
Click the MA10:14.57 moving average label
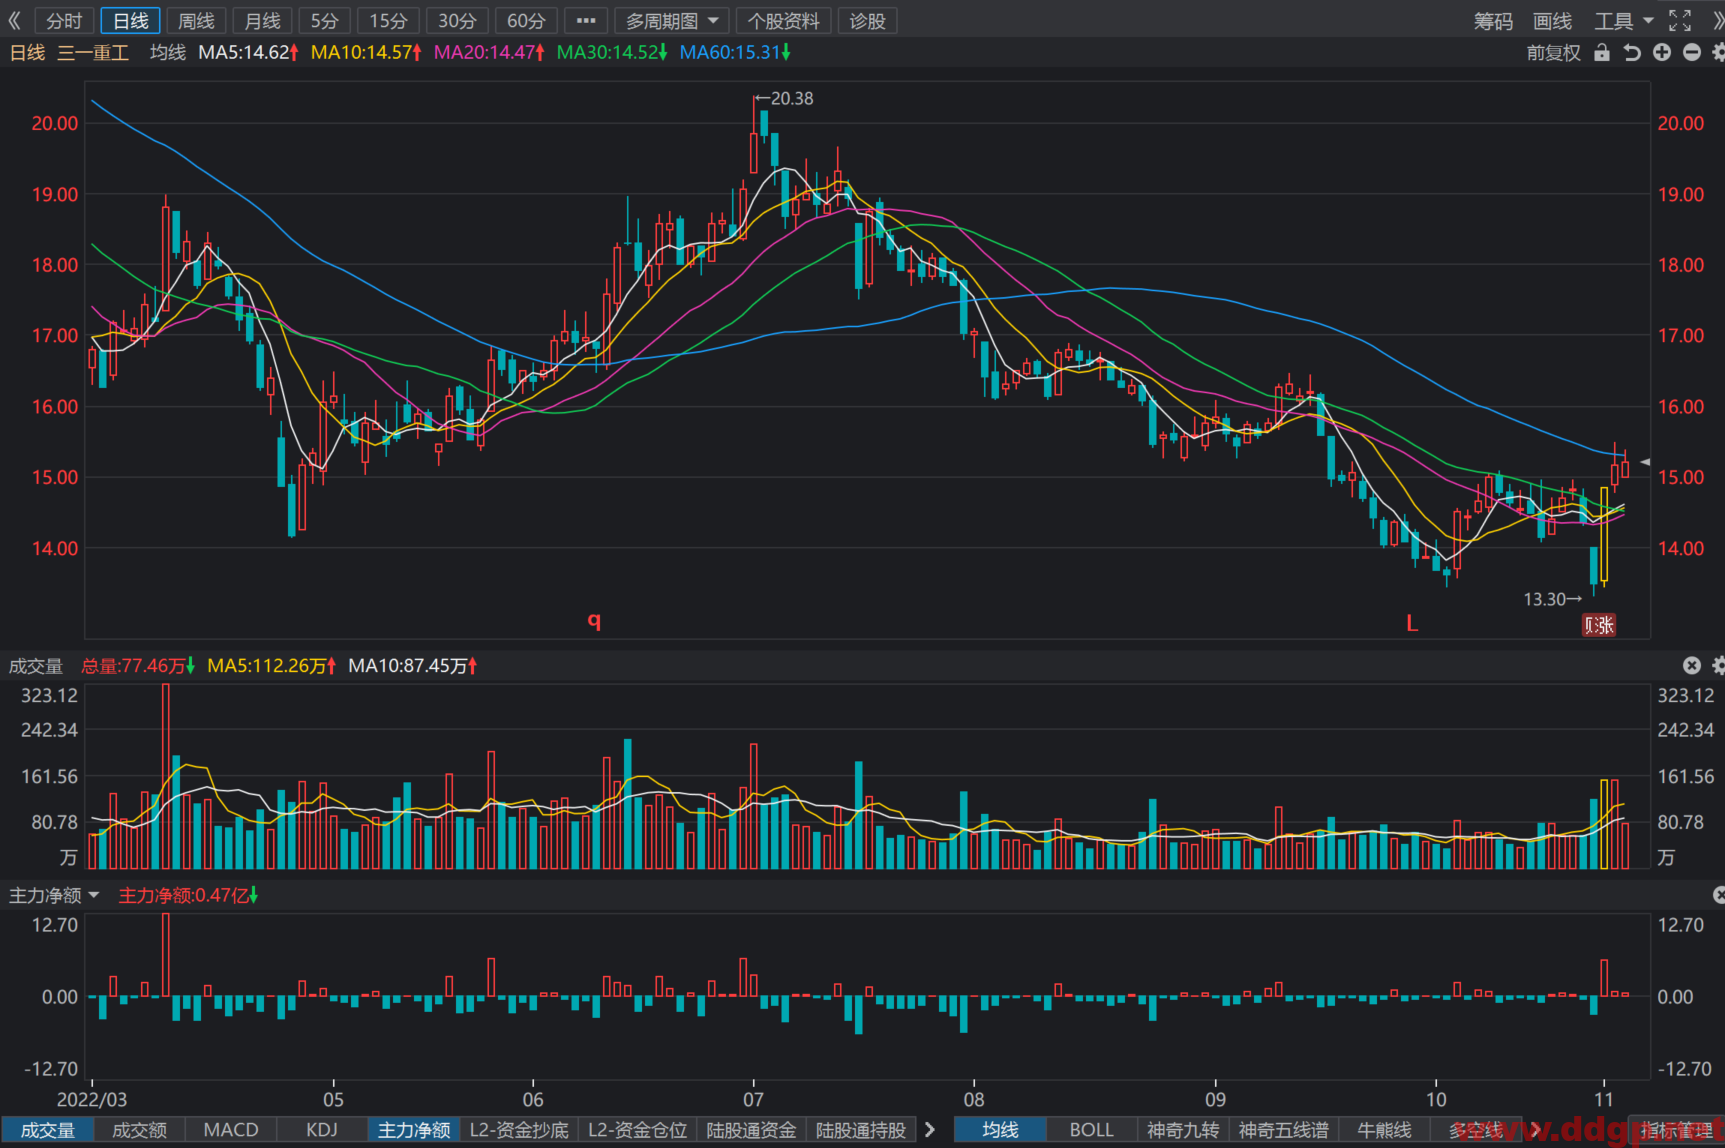(366, 52)
